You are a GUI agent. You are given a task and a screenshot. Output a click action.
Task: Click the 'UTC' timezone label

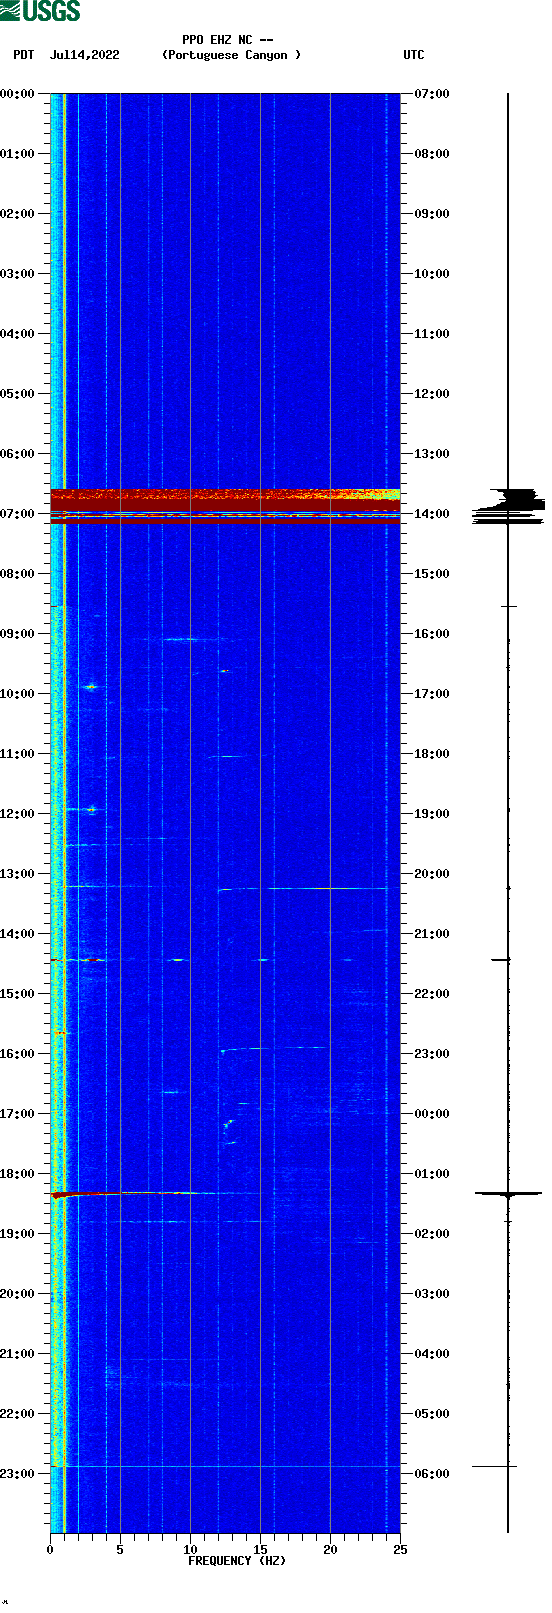point(413,55)
